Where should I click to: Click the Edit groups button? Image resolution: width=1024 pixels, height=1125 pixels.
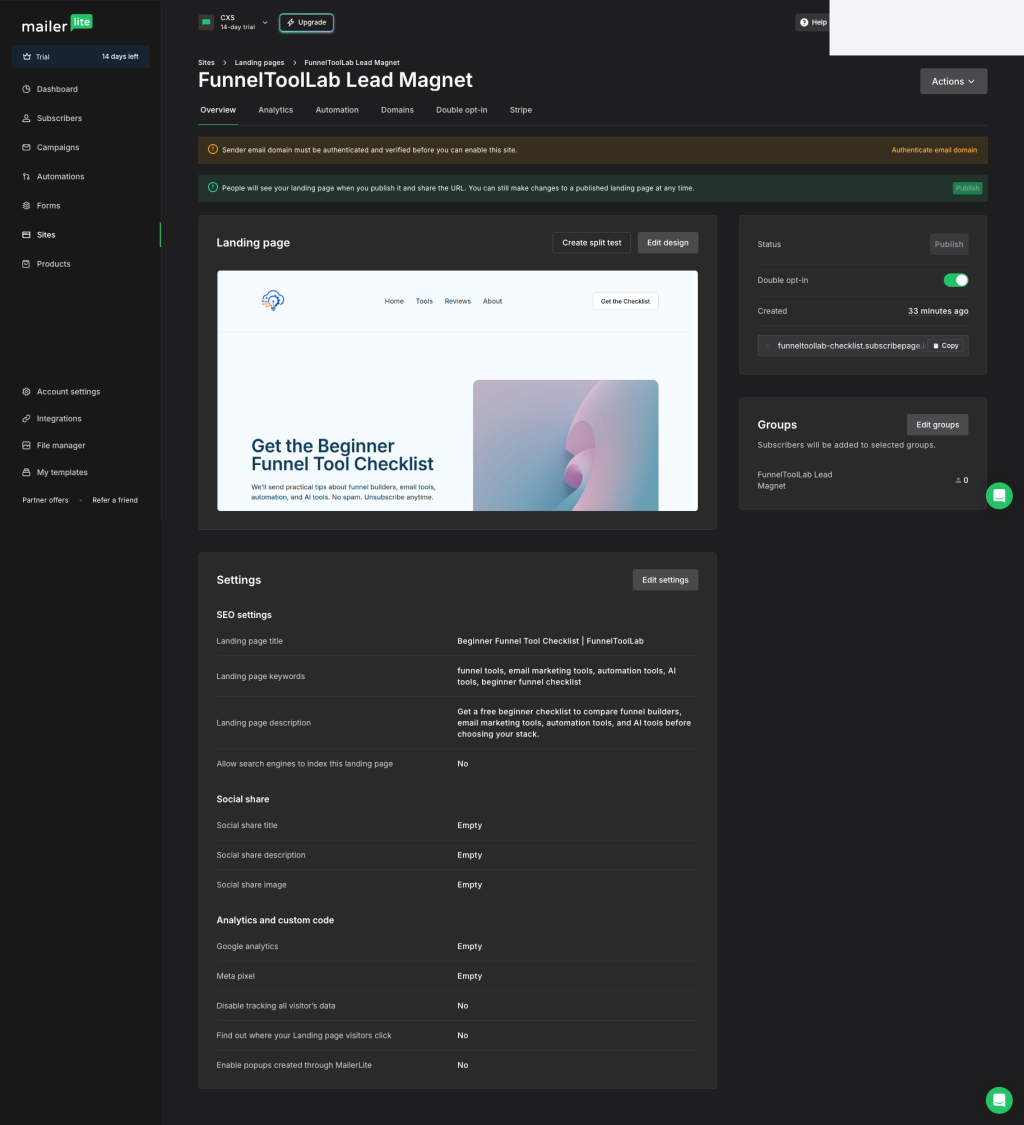coord(937,425)
